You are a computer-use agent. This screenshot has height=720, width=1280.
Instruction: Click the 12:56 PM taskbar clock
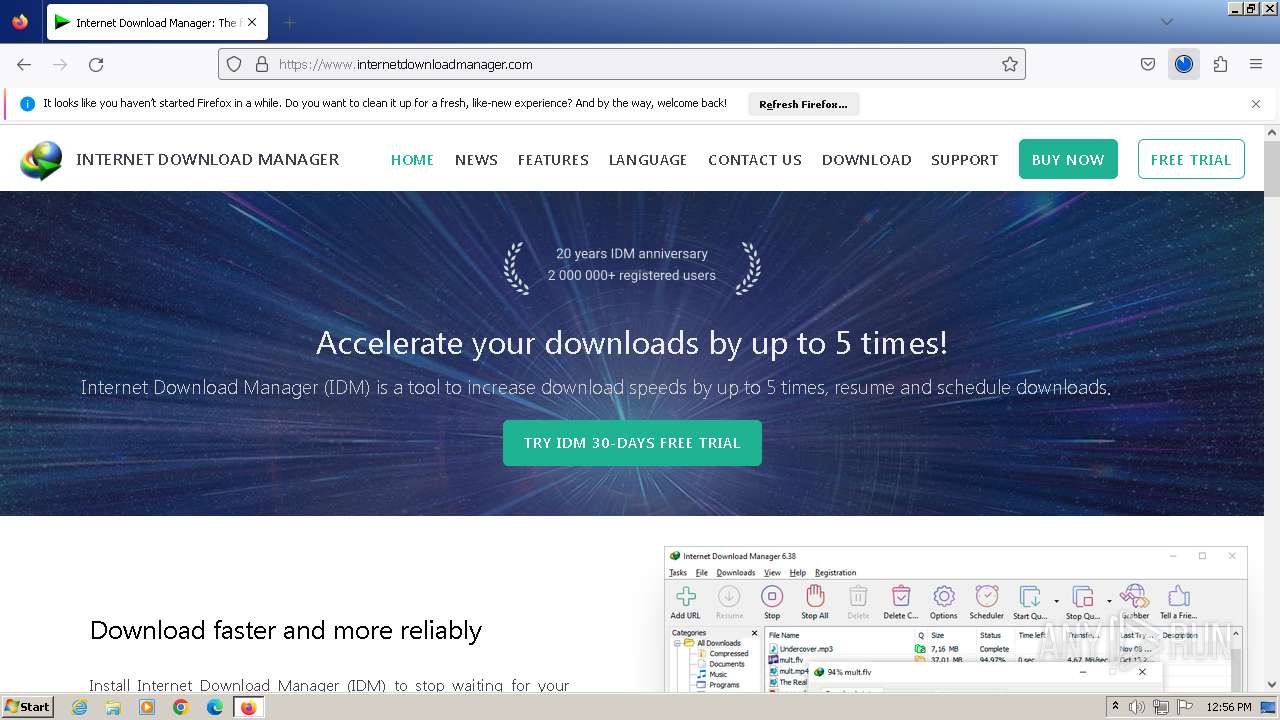(1229, 707)
